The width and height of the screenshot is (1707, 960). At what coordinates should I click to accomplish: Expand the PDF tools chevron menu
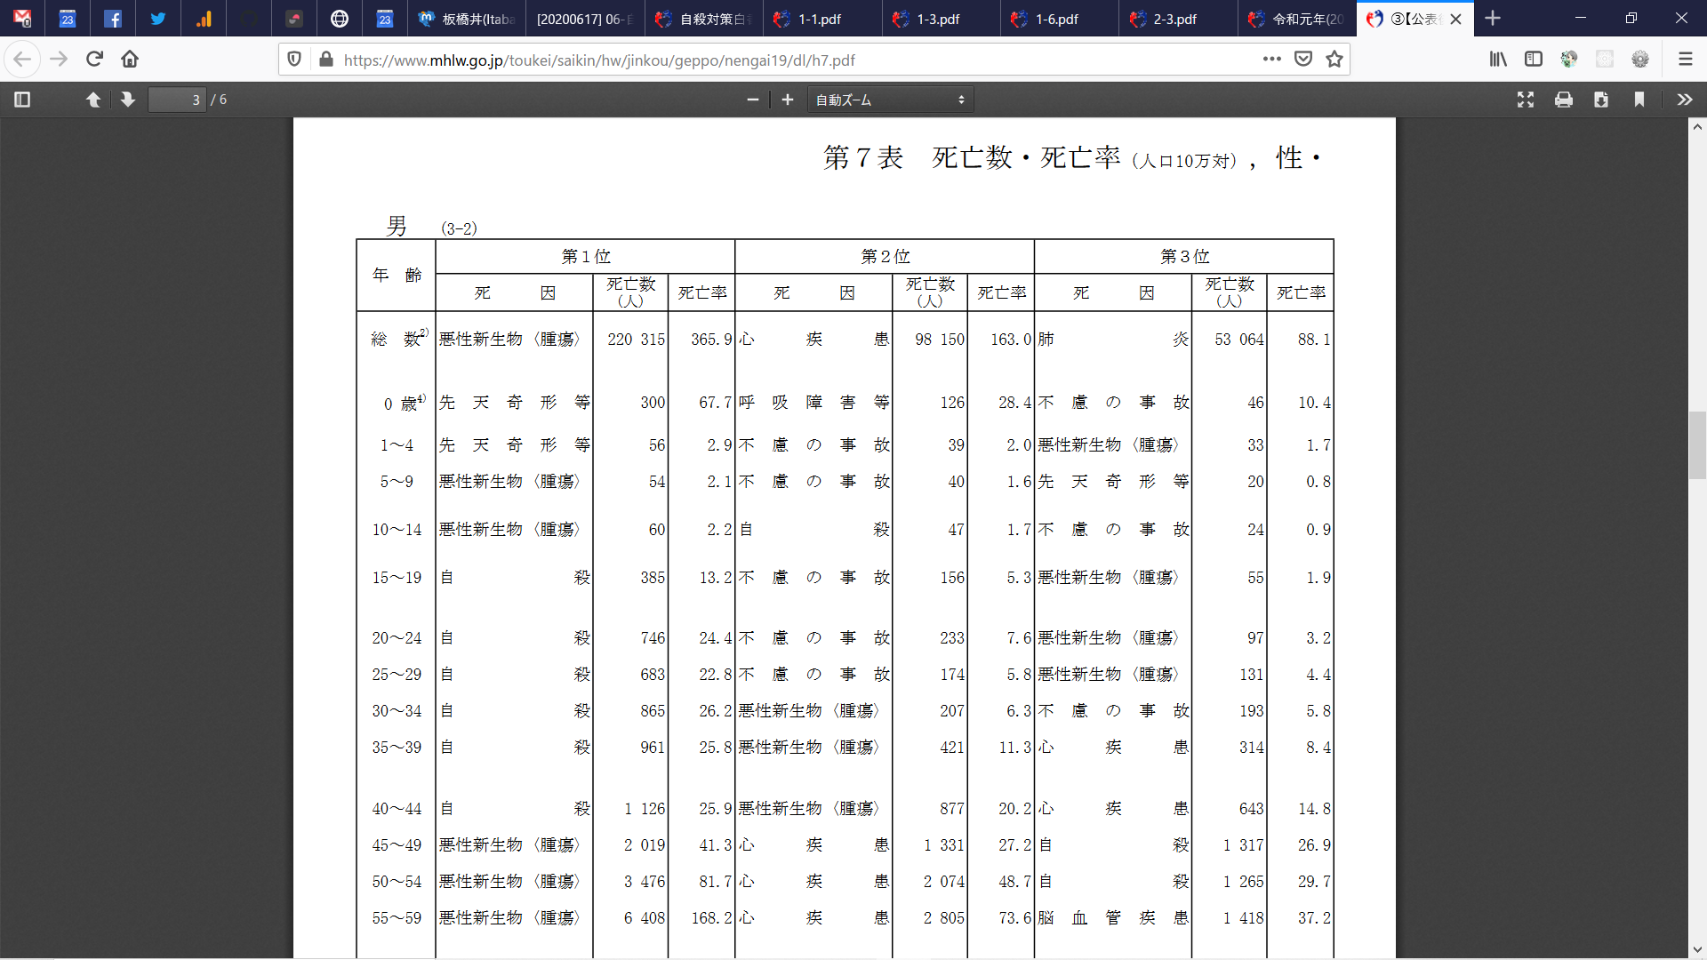click(x=1684, y=100)
